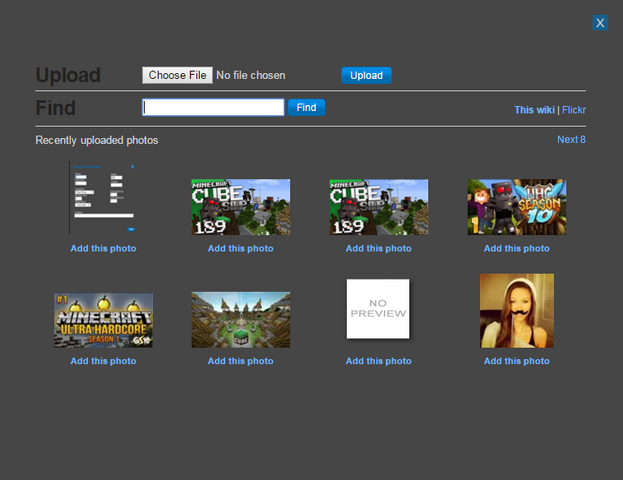This screenshot has width=623, height=480.
Task: Close the photo dialog with the X button
Action: [600, 23]
